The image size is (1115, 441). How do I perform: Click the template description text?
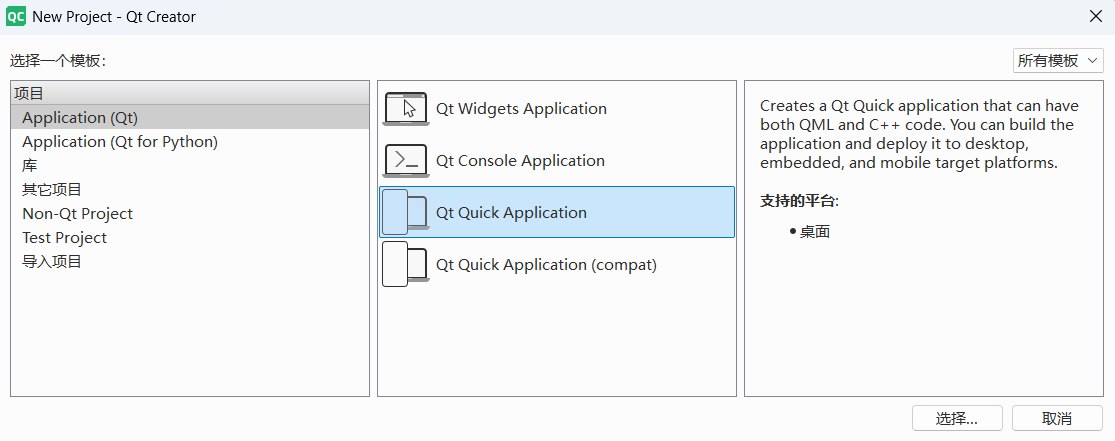pos(916,135)
